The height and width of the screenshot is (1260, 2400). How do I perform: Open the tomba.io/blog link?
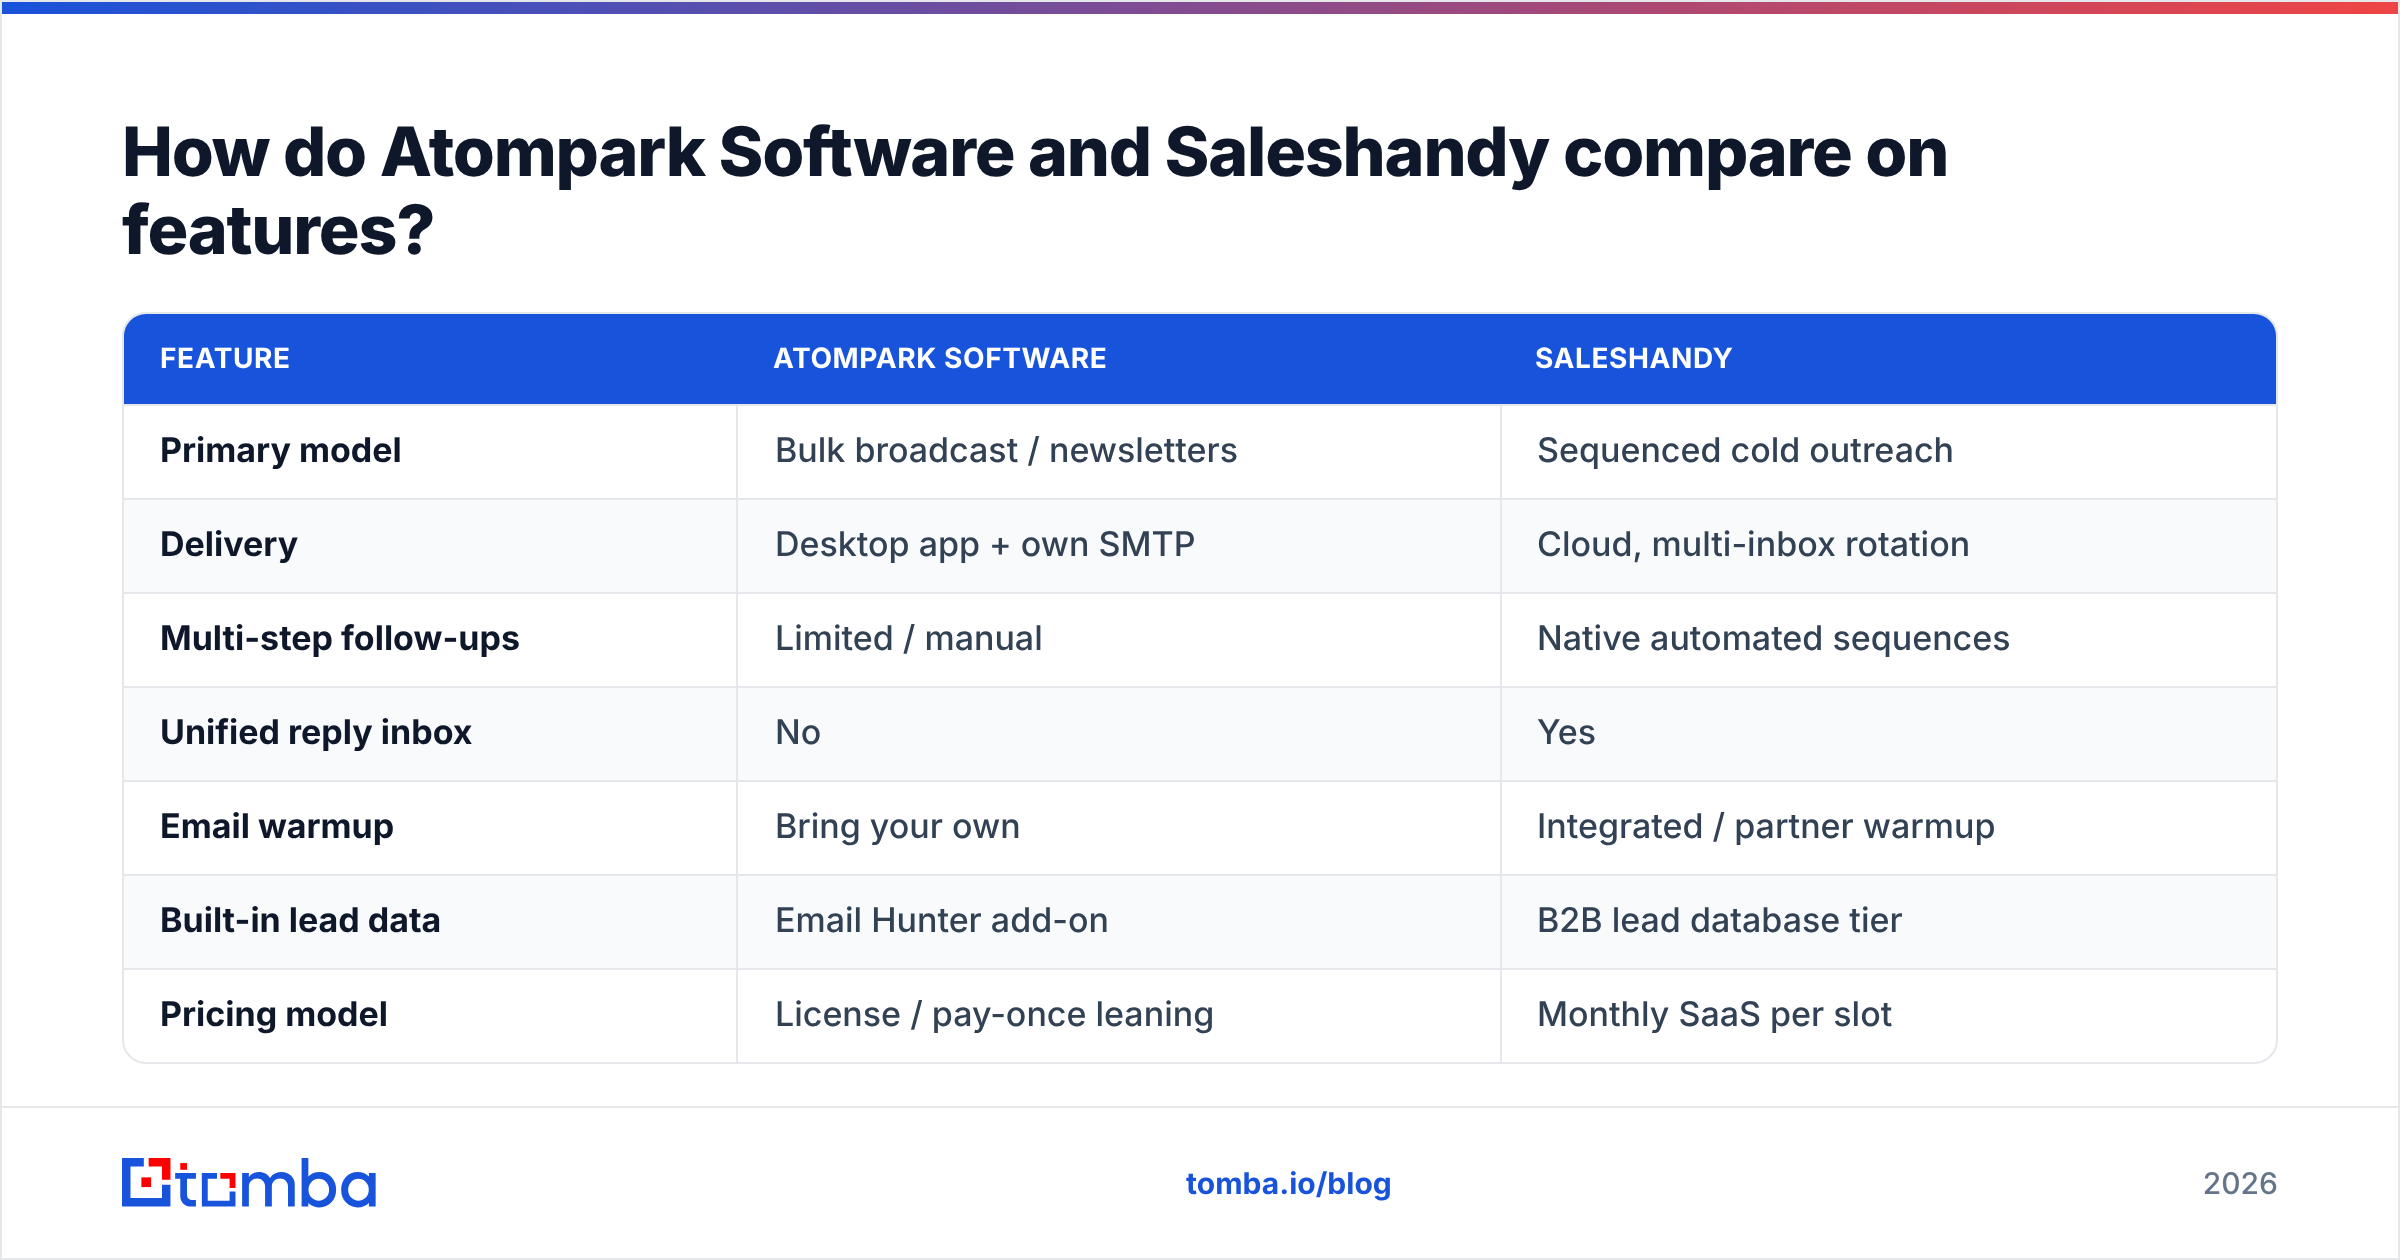[x=1288, y=1184]
